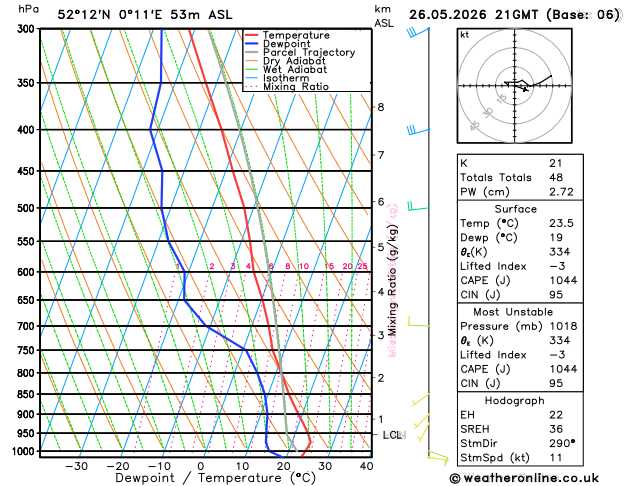629x486 pixels.
Task: Click the 'Surface' section heading
Action: [x=516, y=209]
